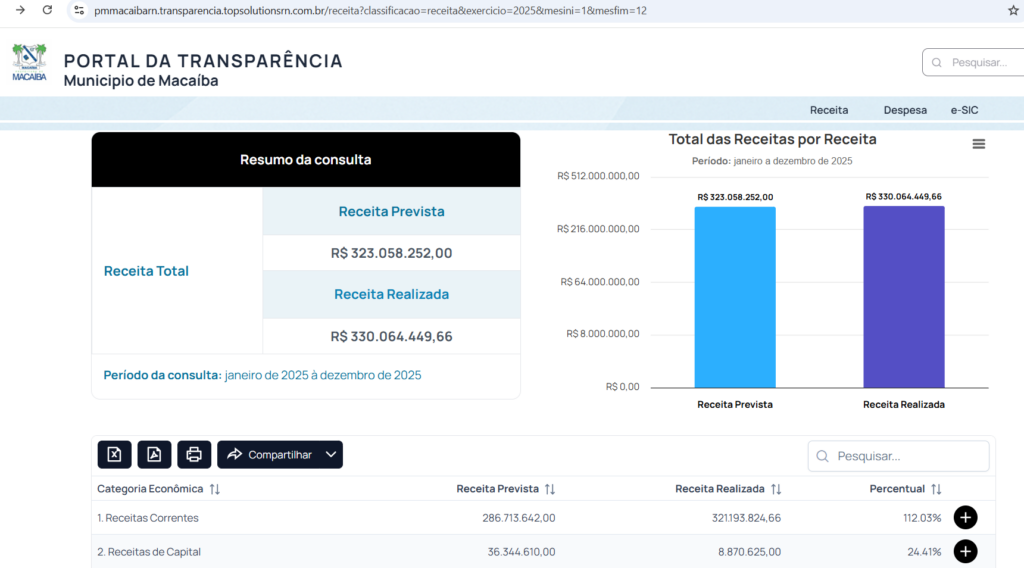Bookmark this page with the star icon
This screenshot has width=1024, height=568.
[x=1013, y=10]
